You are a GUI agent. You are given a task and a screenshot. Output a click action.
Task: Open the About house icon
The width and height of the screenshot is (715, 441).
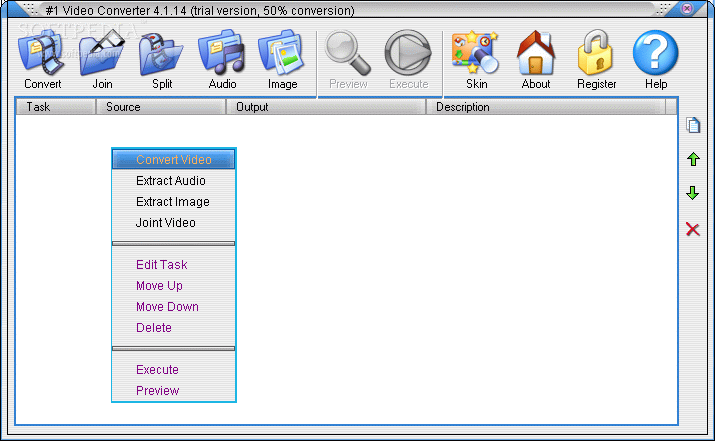(x=536, y=59)
